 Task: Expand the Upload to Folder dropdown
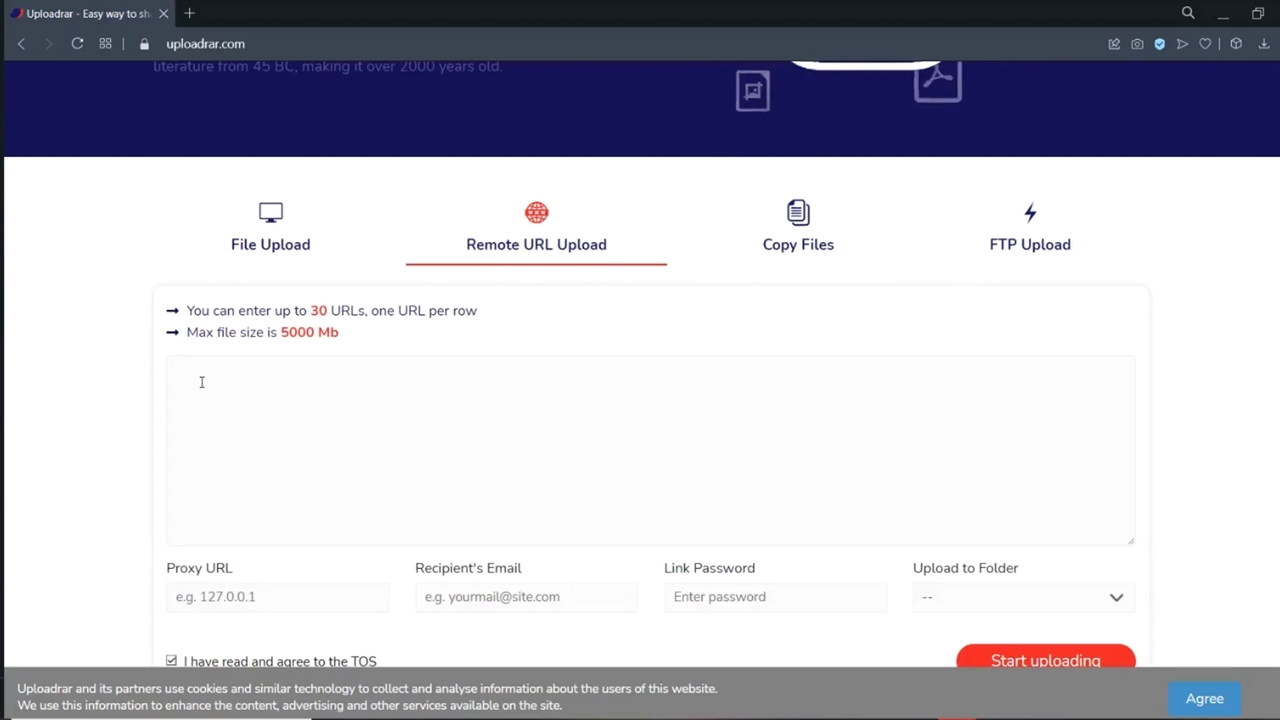(1021, 597)
